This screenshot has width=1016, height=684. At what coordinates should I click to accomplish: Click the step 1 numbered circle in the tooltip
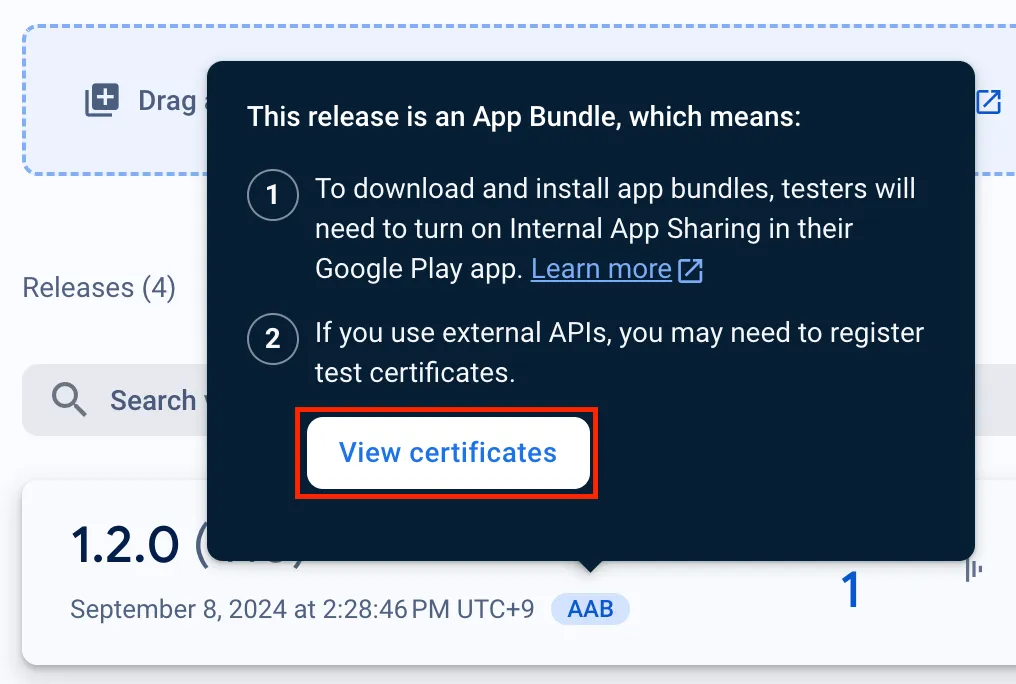tap(272, 196)
